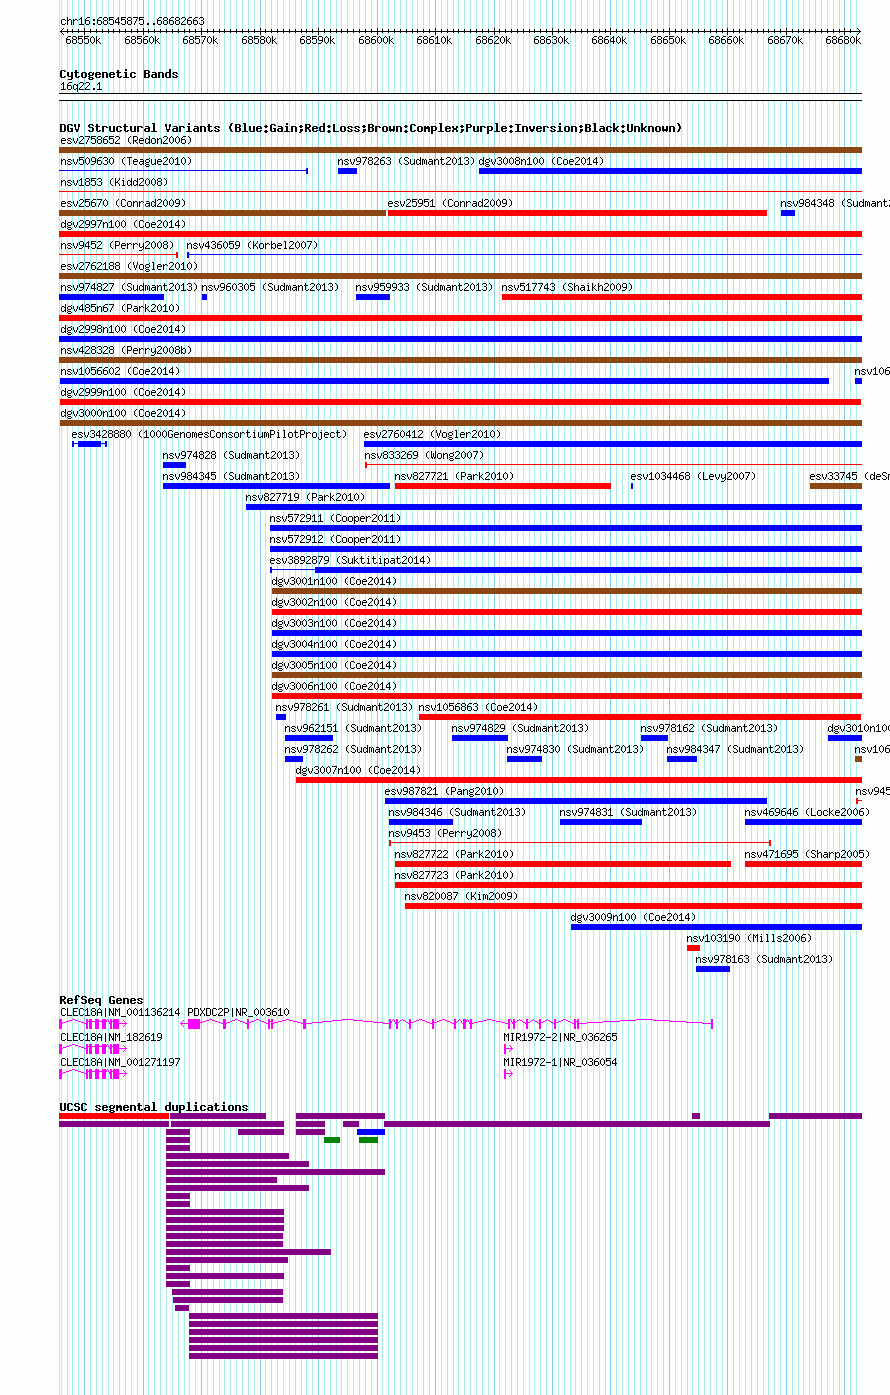
Task: Click nsv827722 (Park2010) label
Action: tap(454, 854)
